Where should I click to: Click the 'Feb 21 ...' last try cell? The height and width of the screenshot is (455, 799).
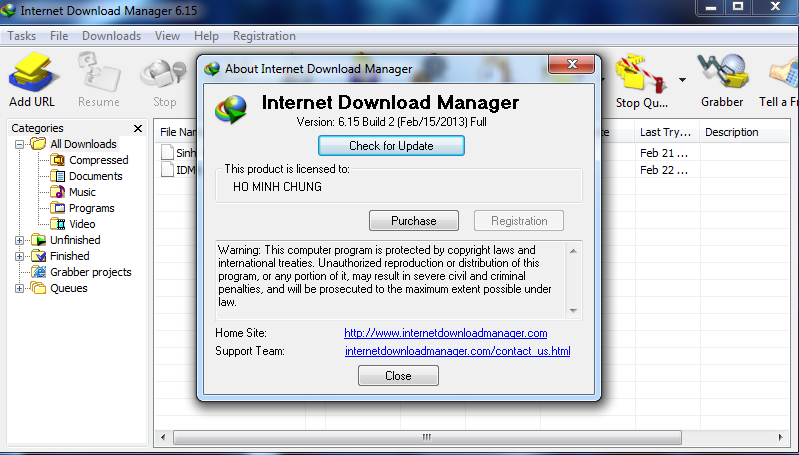[x=664, y=153]
